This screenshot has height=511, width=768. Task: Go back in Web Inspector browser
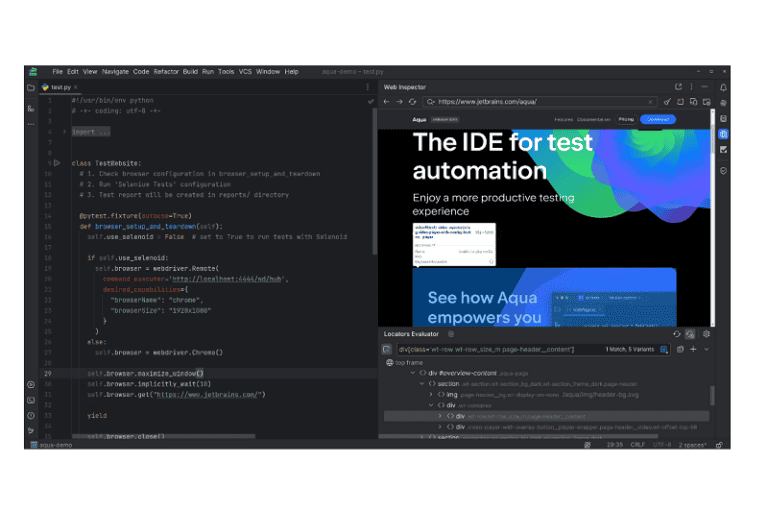coord(387,102)
